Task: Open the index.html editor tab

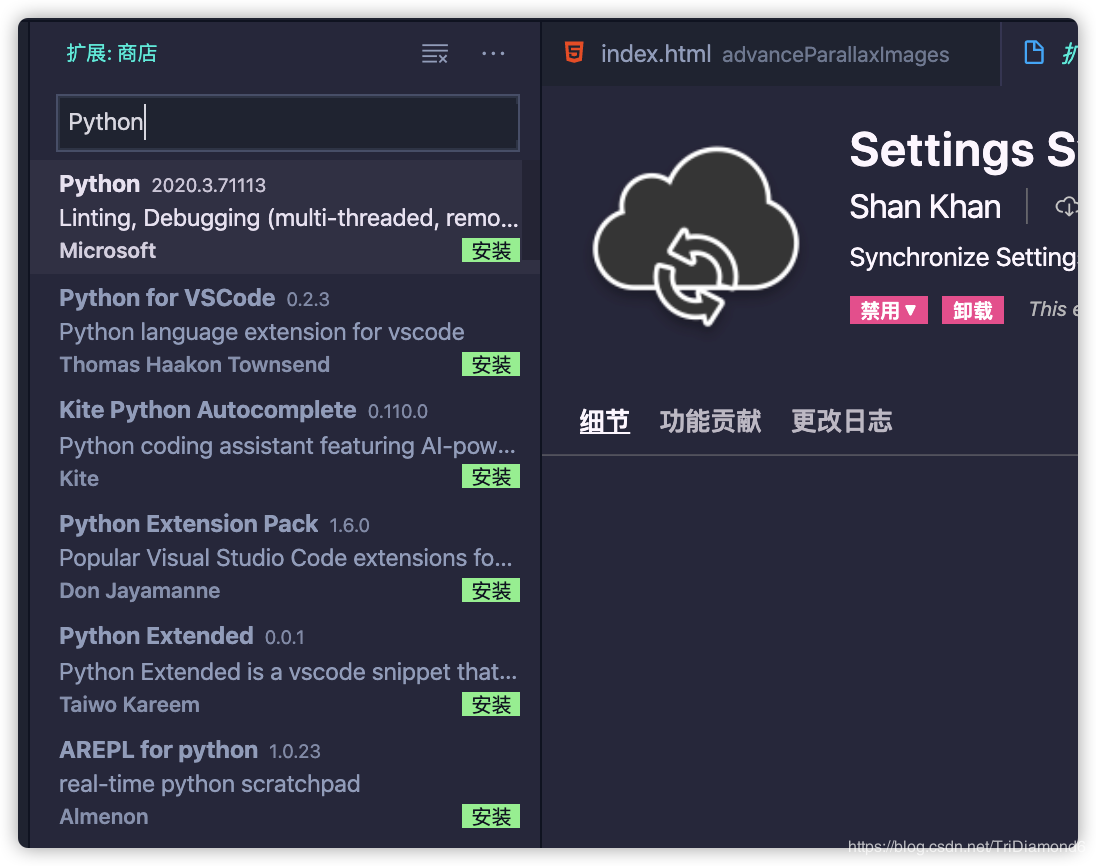Action: pyautogui.click(x=771, y=53)
